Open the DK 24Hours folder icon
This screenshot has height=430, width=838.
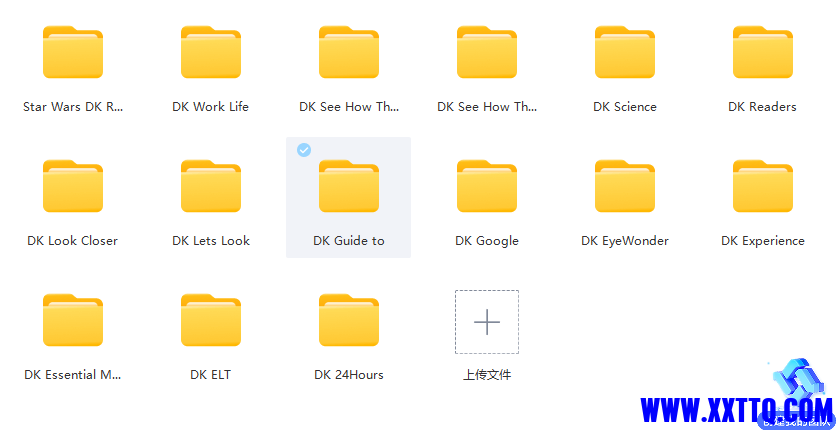349,320
